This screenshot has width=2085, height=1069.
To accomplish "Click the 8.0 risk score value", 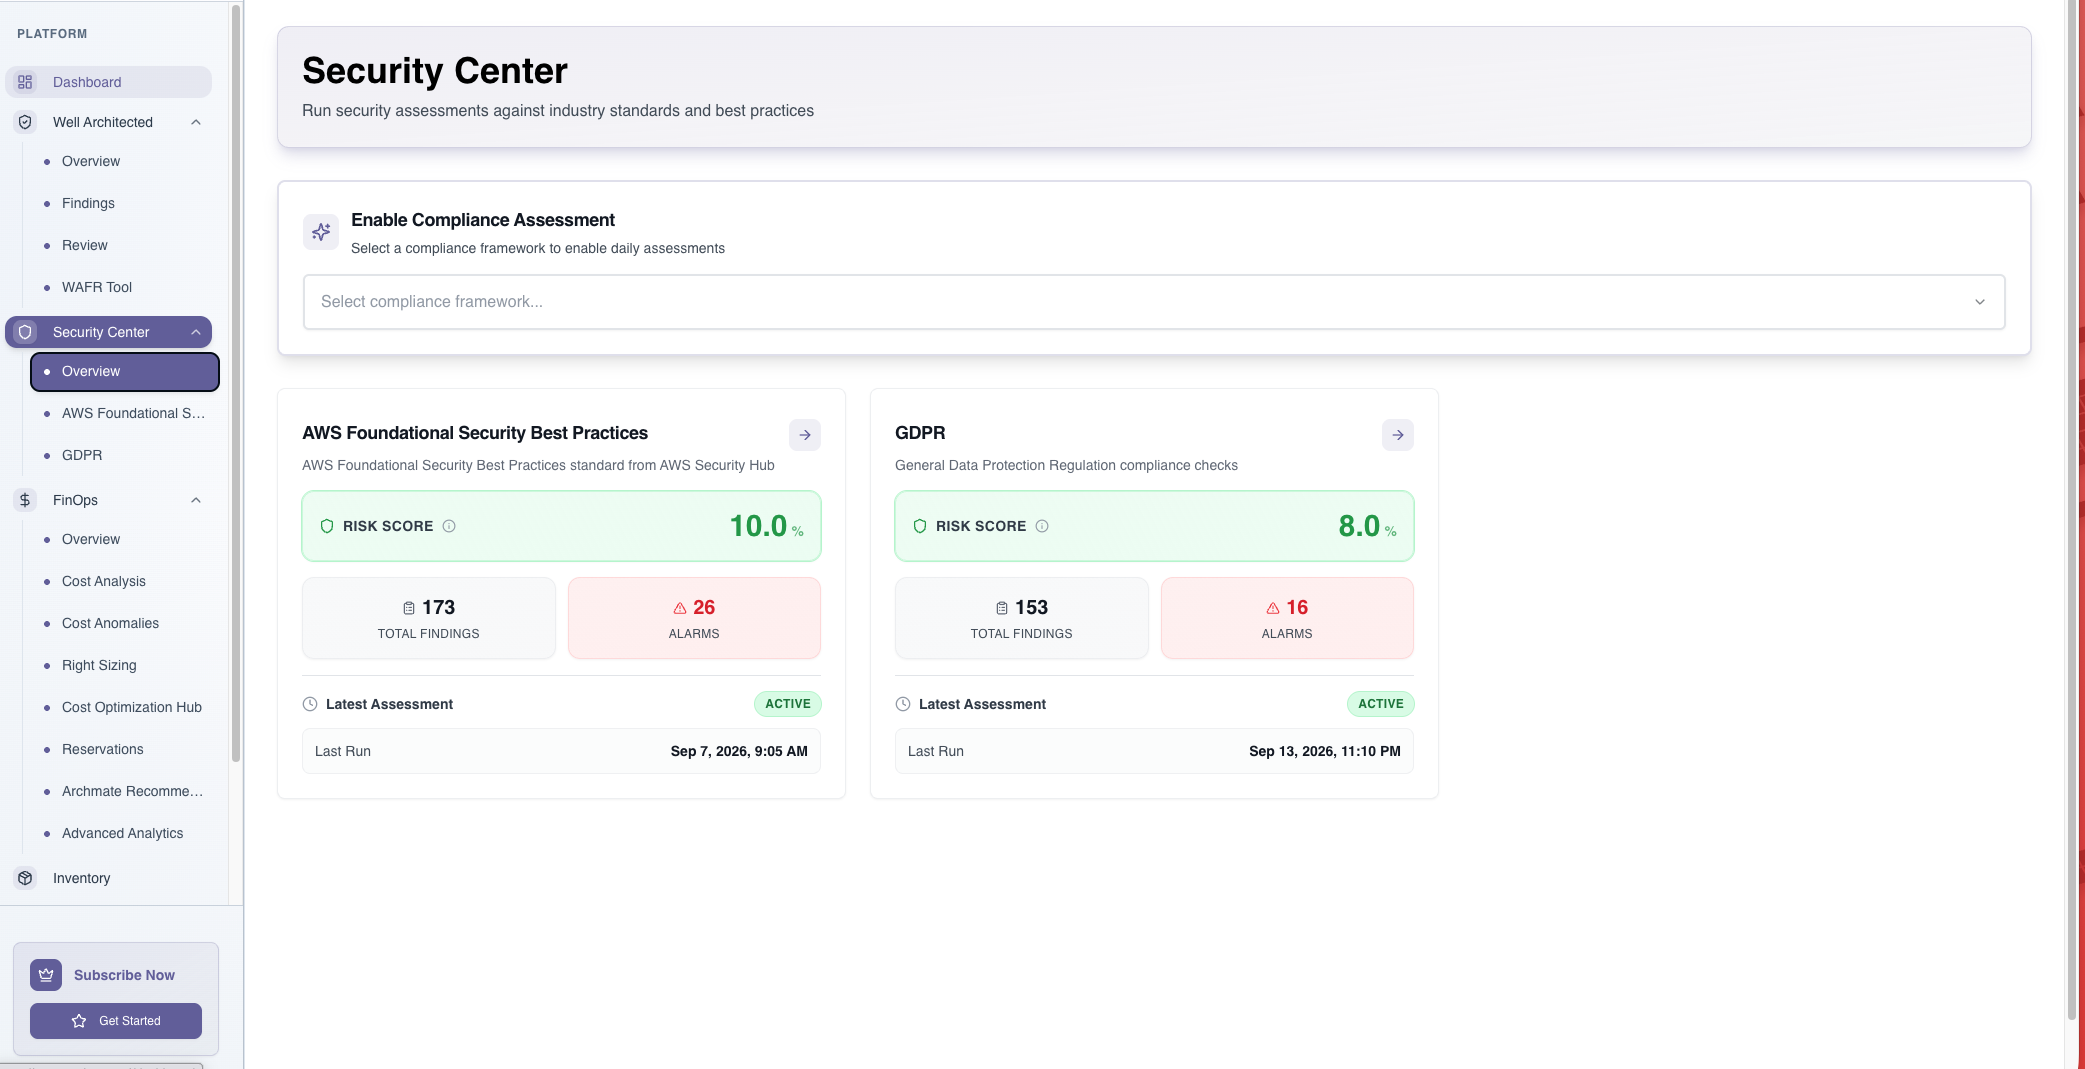I will (1359, 526).
